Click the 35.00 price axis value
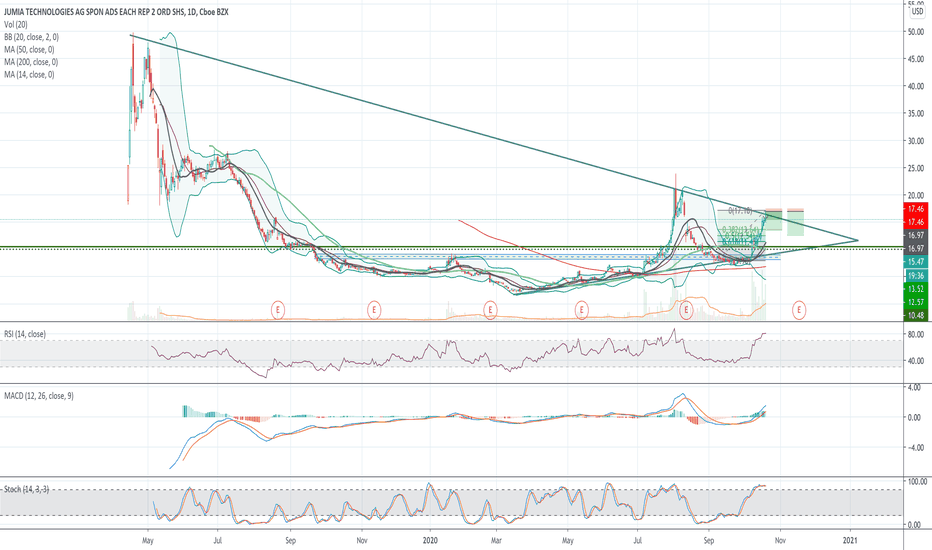The width and height of the screenshot is (932, 550). pyautogui.click(x=916, y=113)
